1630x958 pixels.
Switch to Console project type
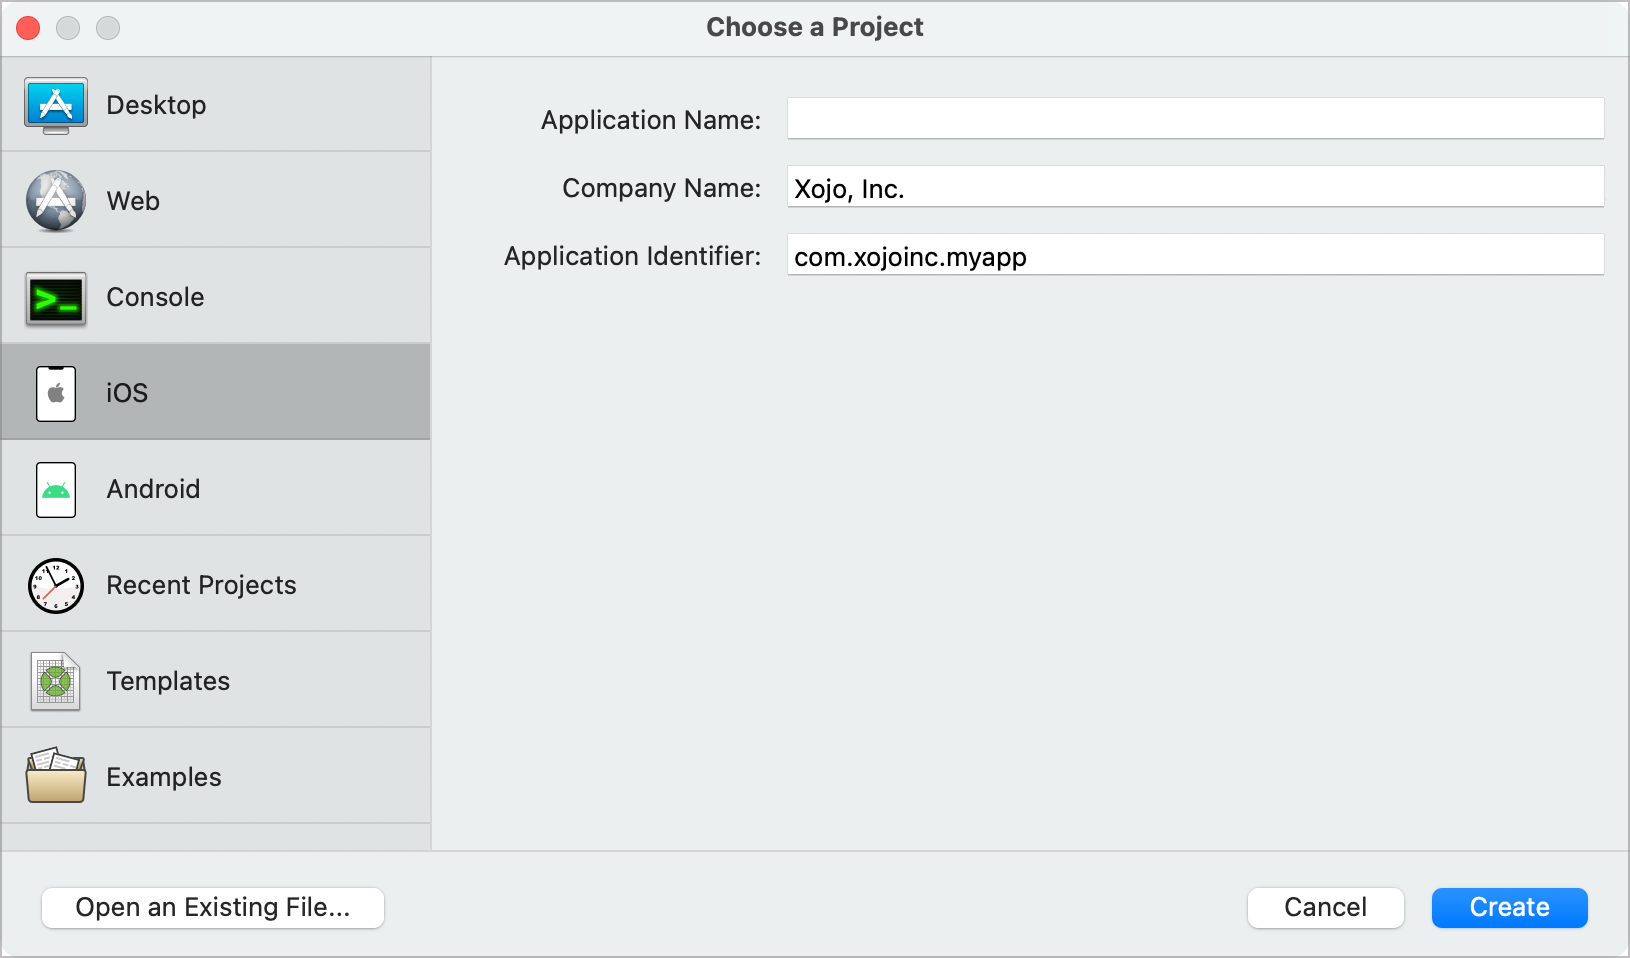[x=155, y=297]
